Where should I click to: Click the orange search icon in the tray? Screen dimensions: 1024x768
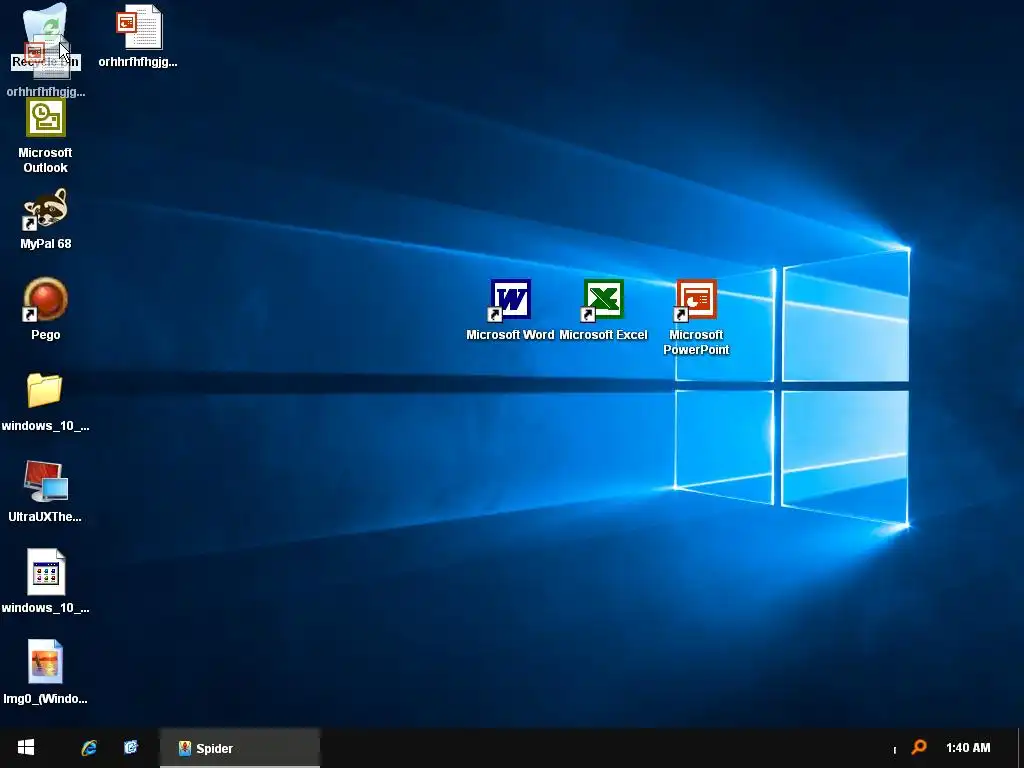point(919,747)
